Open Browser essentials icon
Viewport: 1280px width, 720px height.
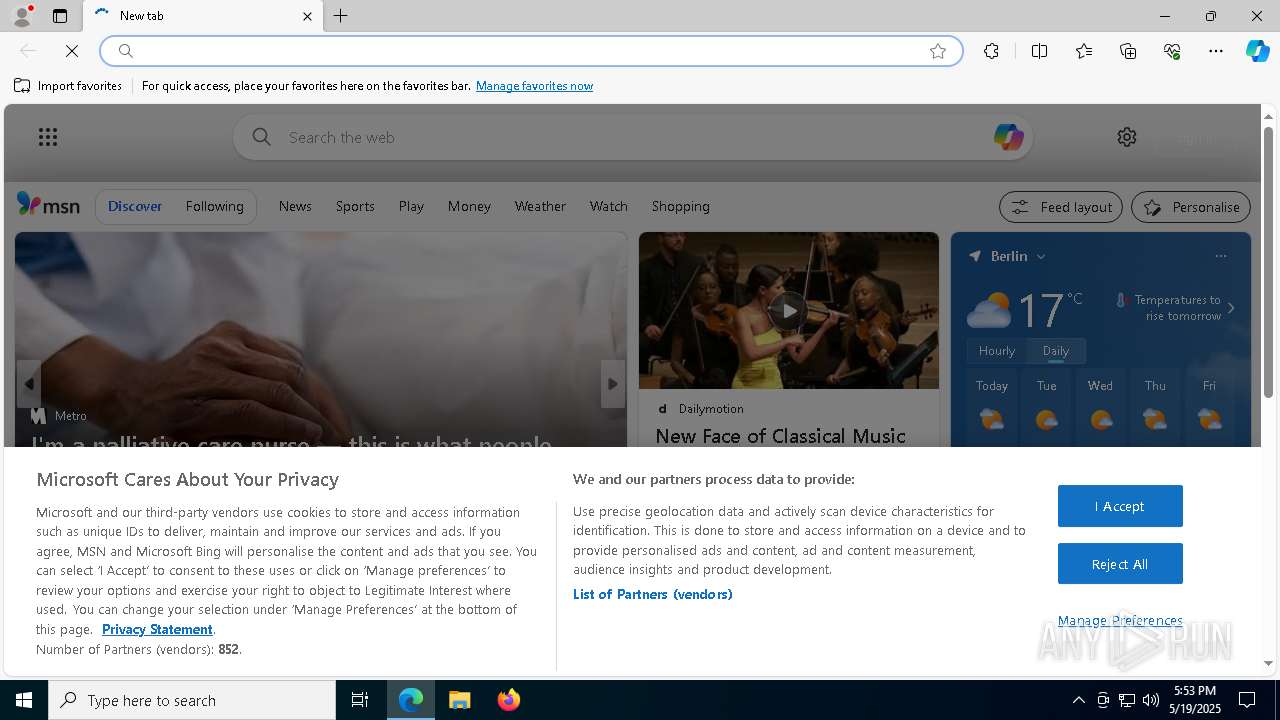(x=1172, y=51)
